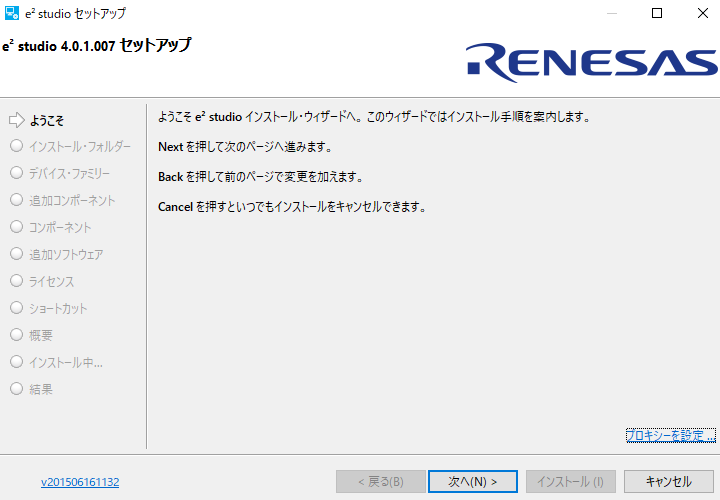720x500 pixels.
Task: Open the v201506161132 version link
Action: pos(80,482)
